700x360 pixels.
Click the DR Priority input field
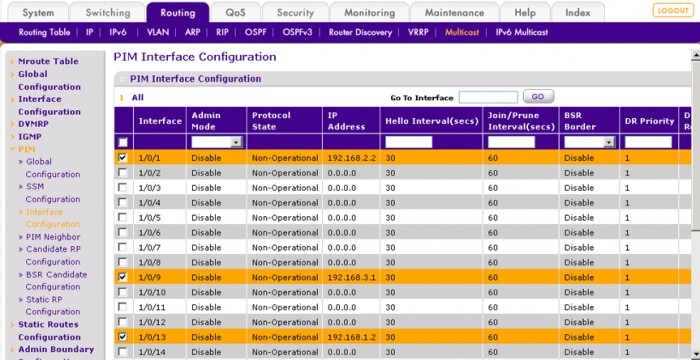[x=648, y=142]
